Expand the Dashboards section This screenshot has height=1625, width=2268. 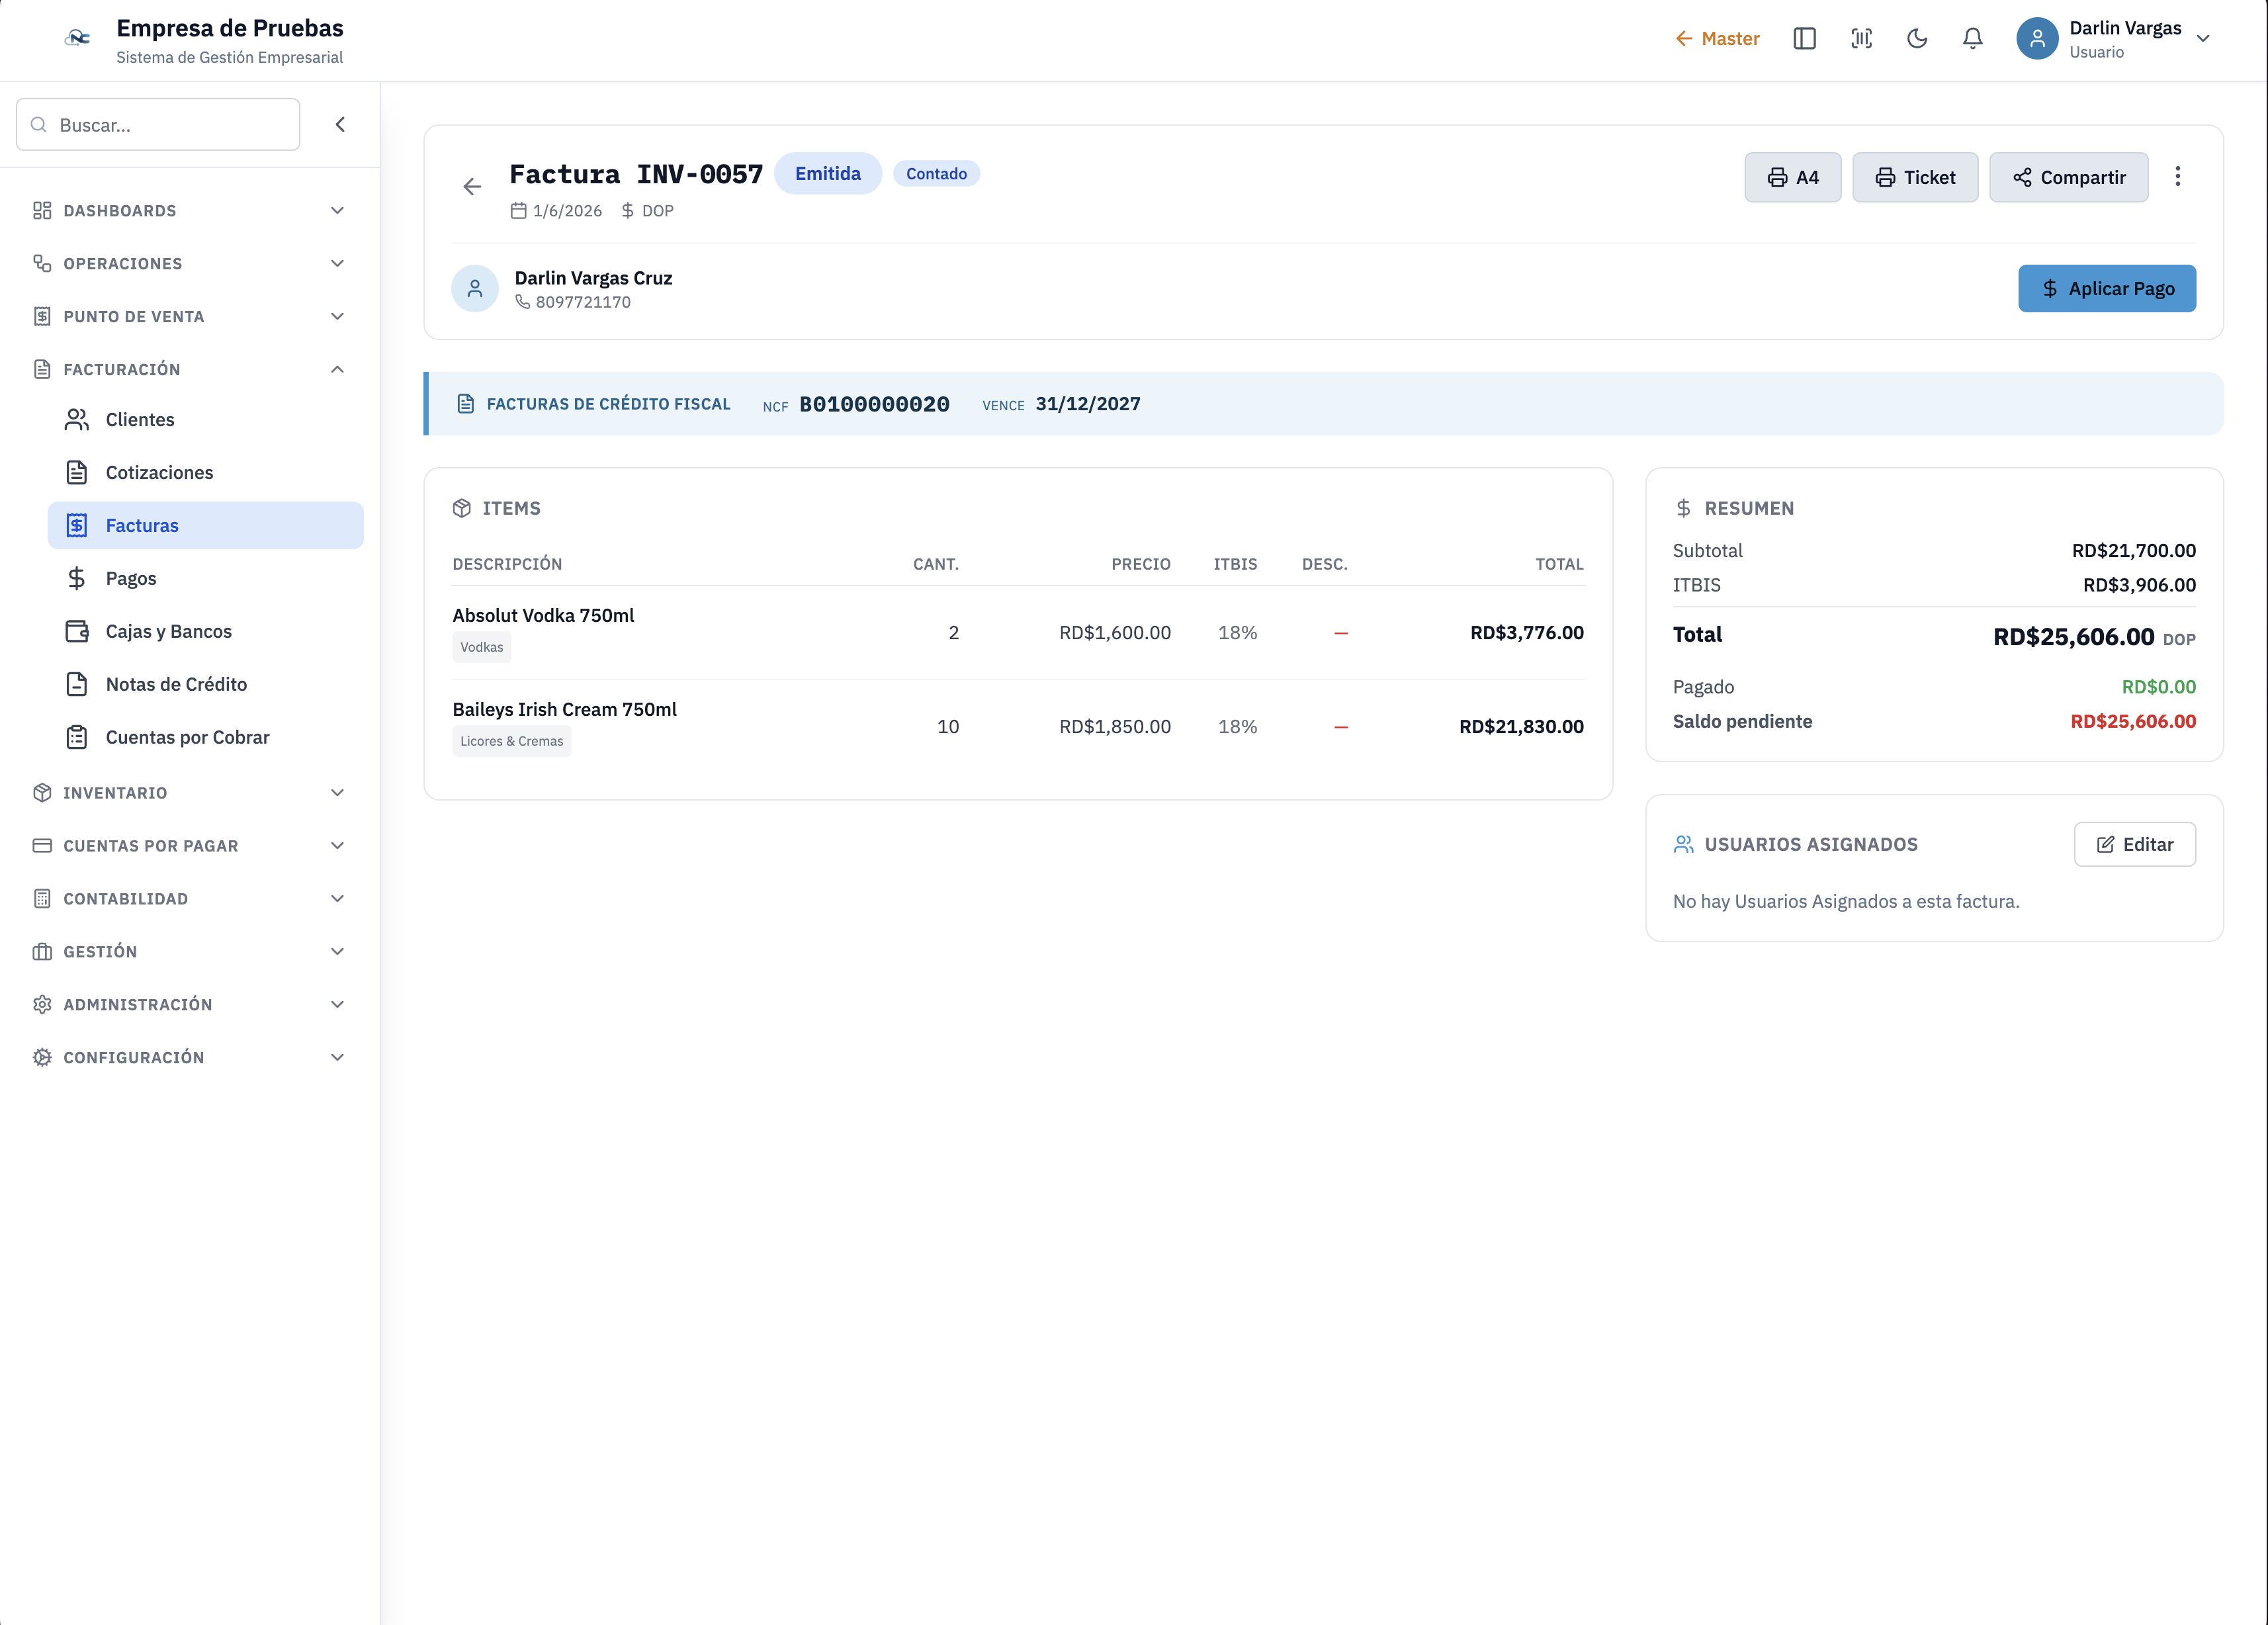[189, 210]
